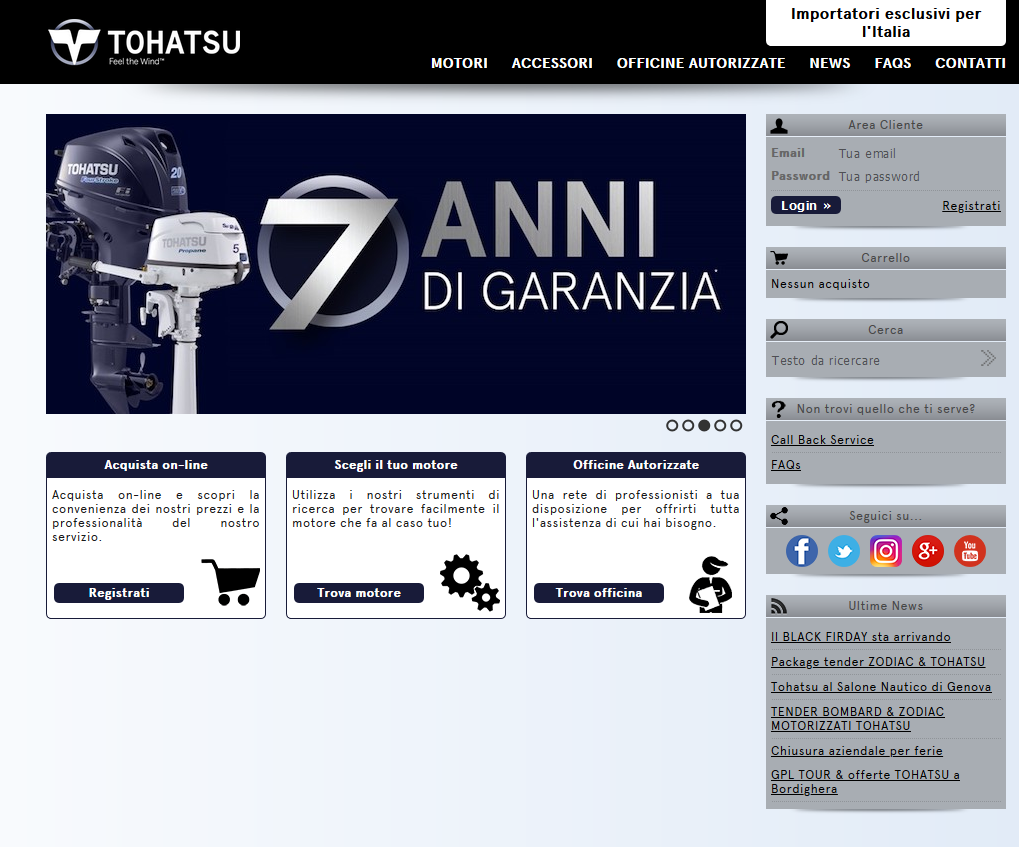Open the FAQs link in the sidebar
Screen dimensions: 1019x847
(786, 465)
